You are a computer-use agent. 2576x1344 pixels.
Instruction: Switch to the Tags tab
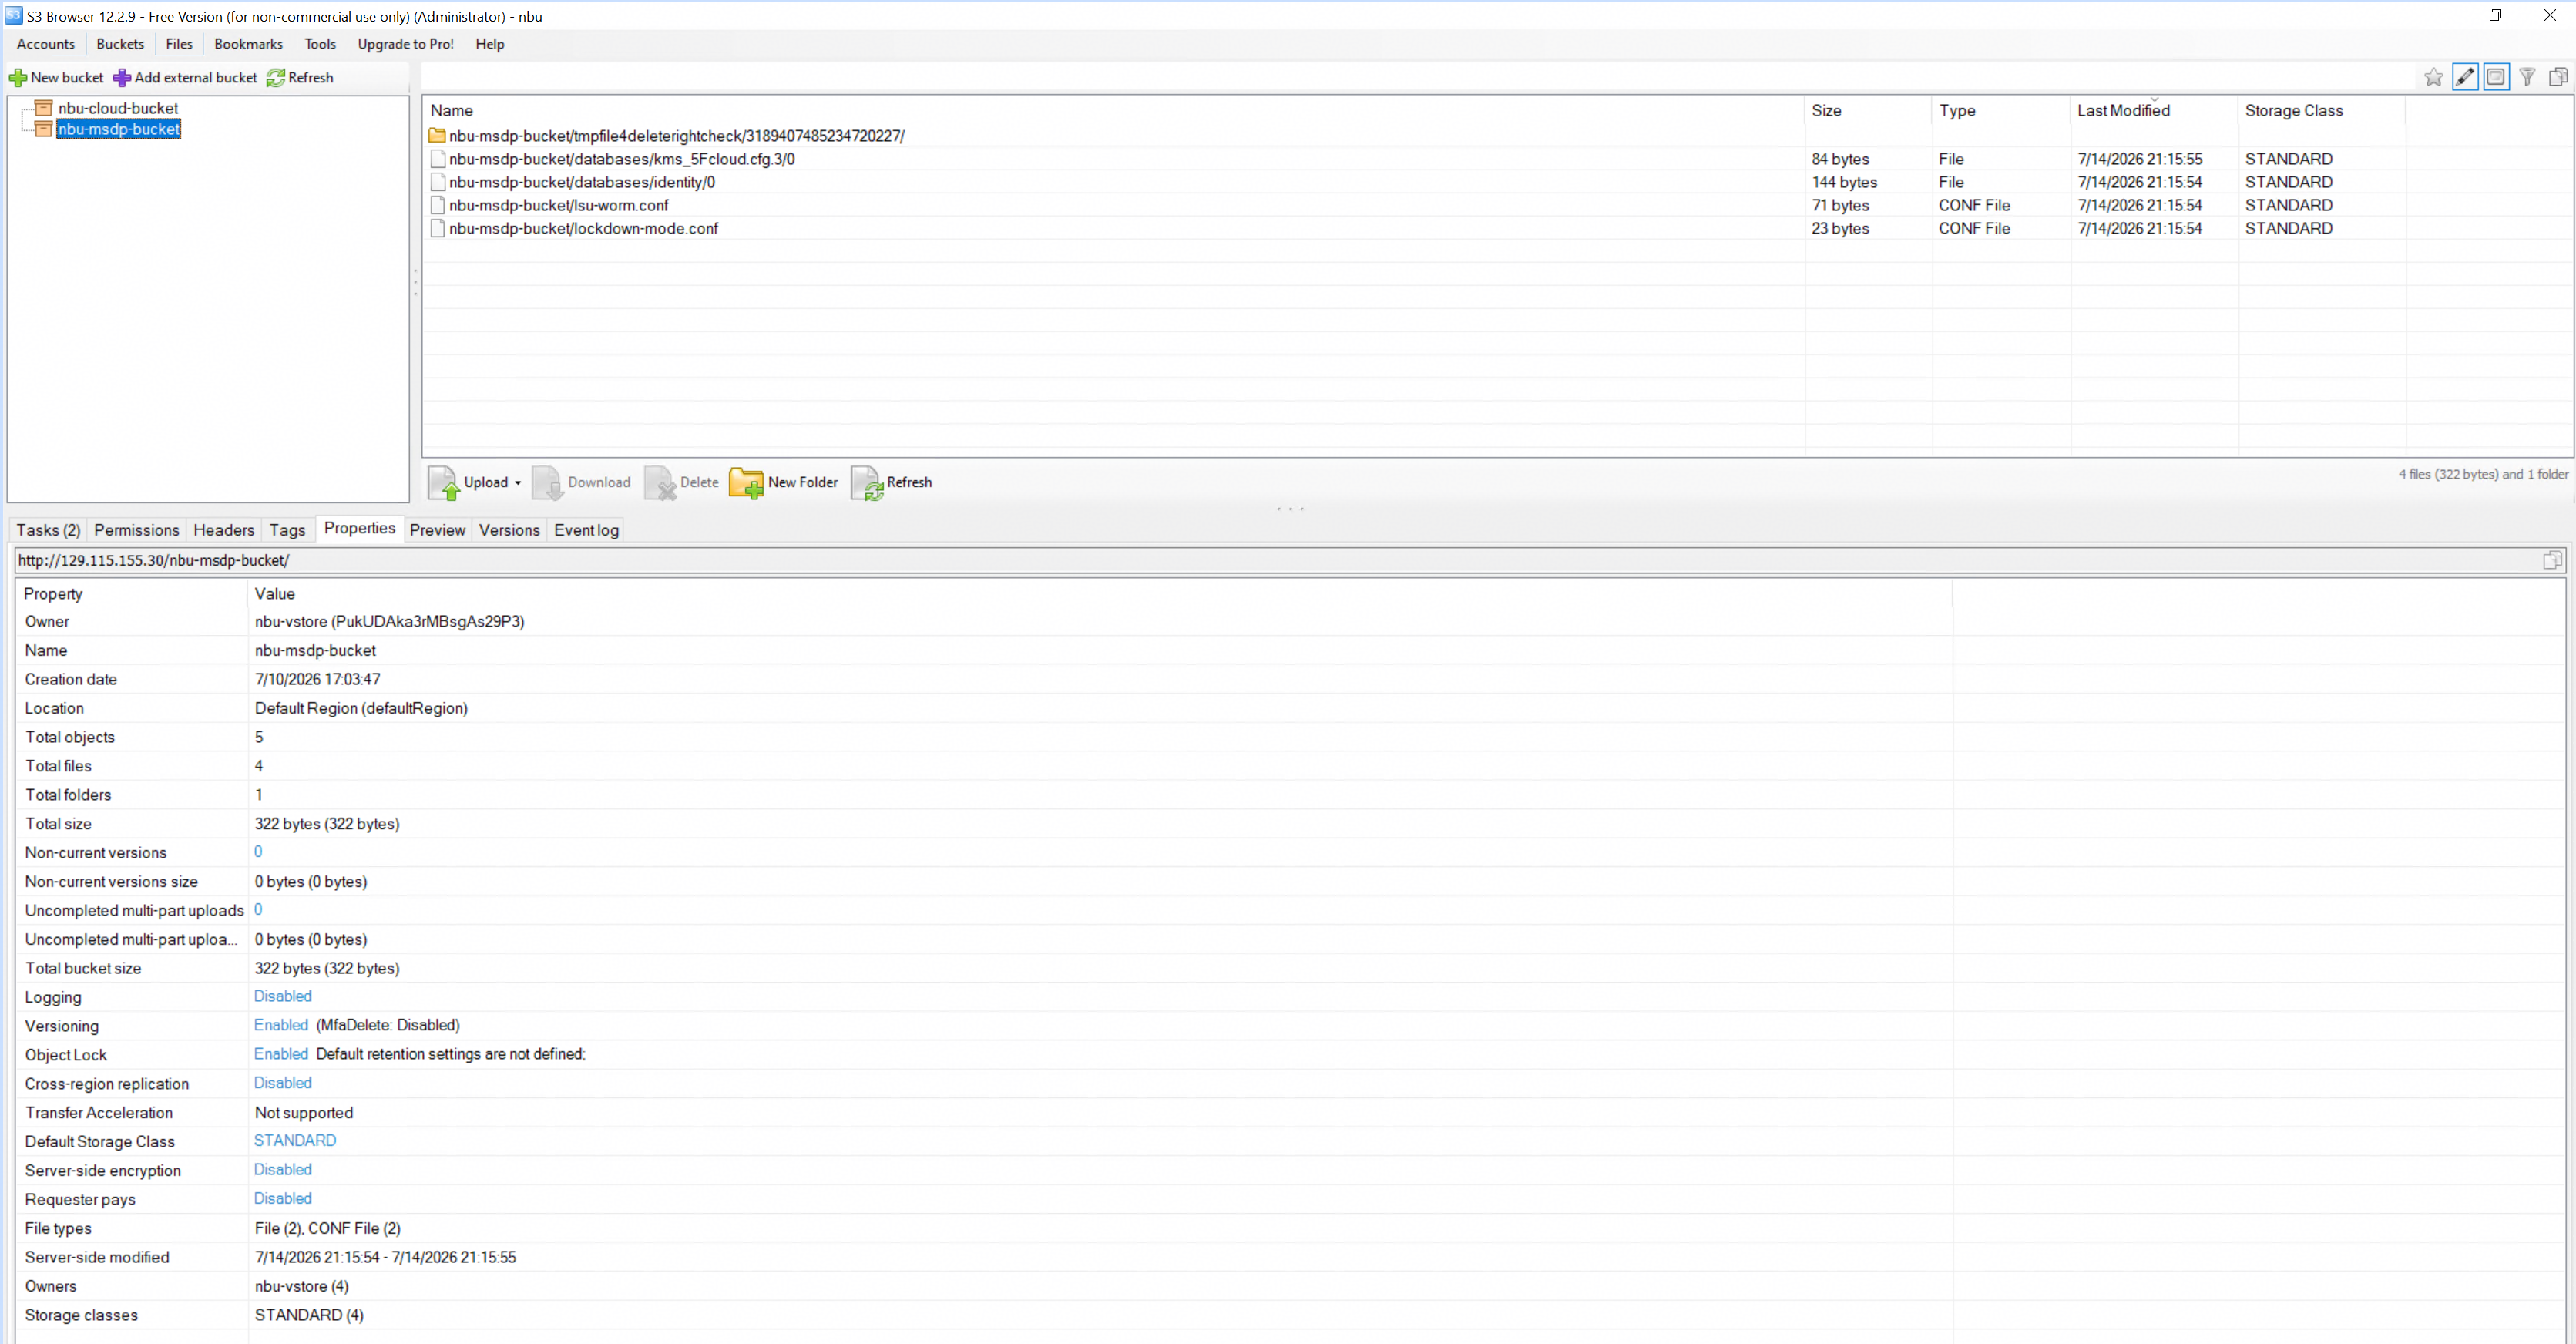pos(287,530)
